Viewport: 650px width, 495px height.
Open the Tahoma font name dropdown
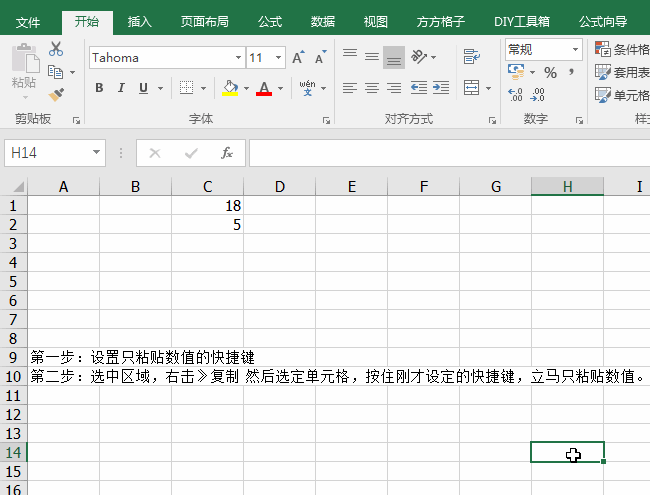238,58
